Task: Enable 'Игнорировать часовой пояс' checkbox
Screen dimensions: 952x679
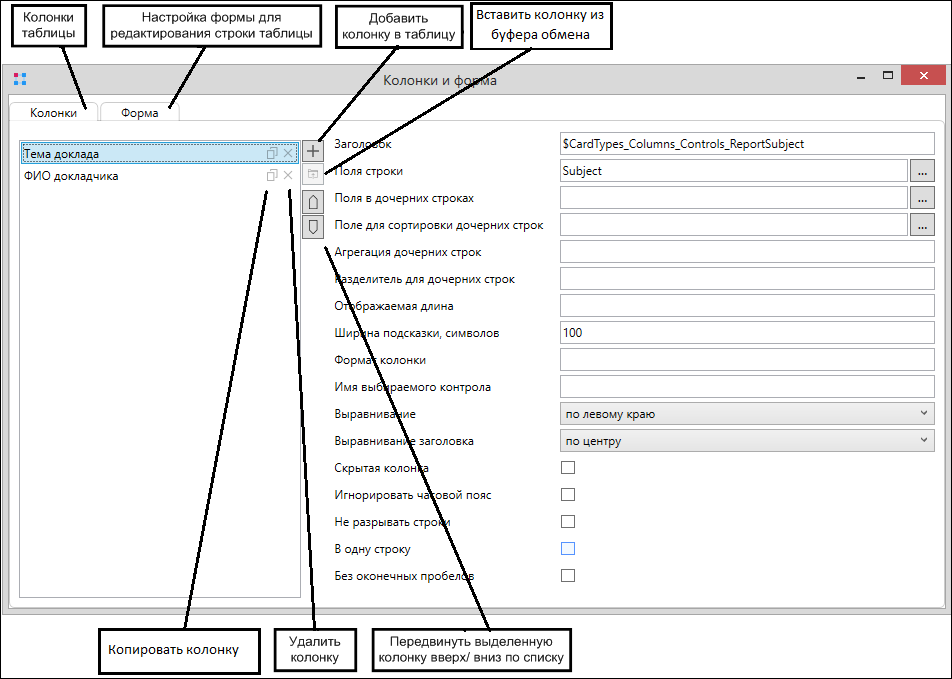Action: pyautogui.click(x=568, y=495)
